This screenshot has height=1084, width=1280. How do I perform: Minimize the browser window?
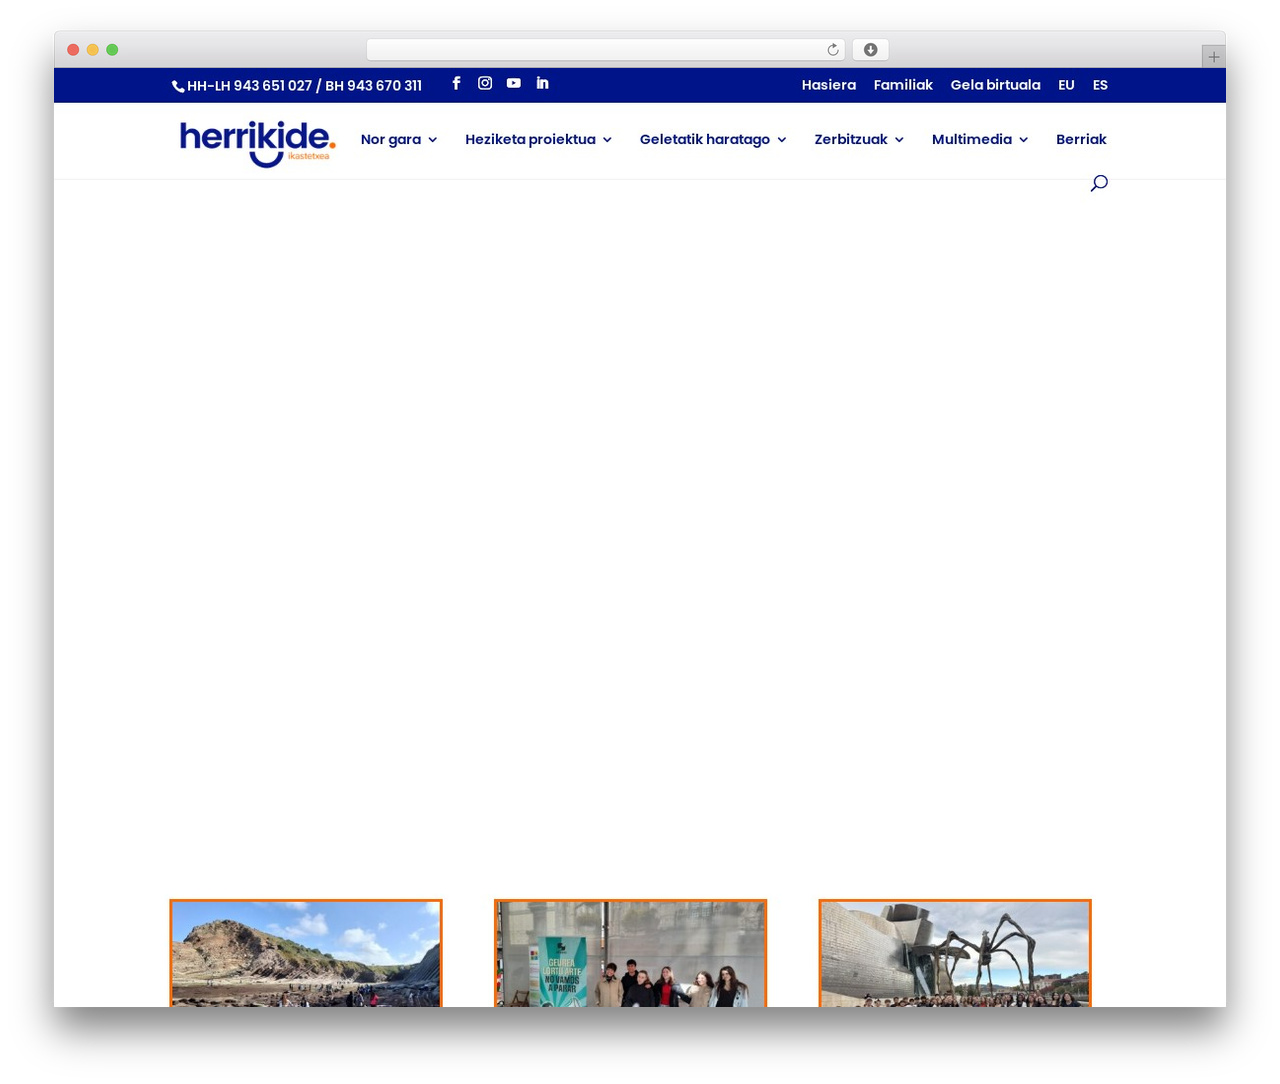click(93, 50)
